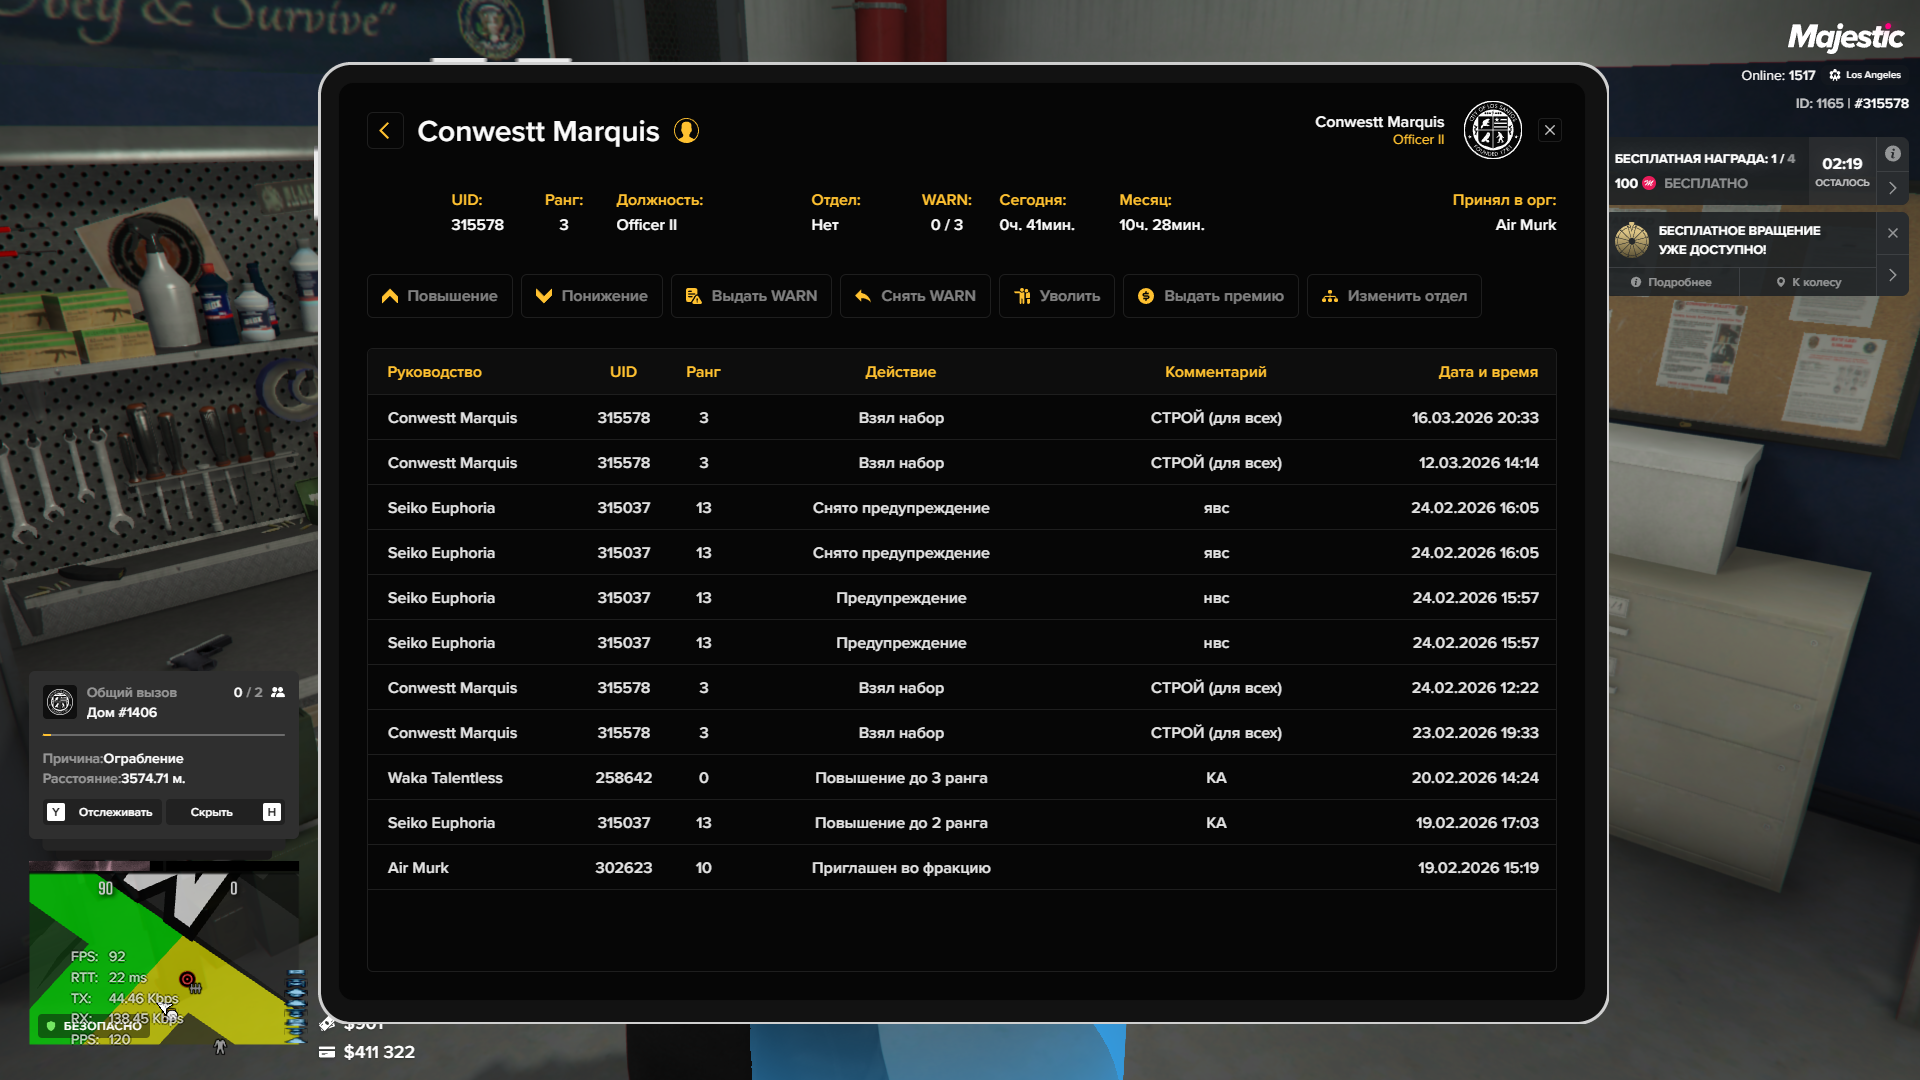Expand free reward panel chevron arrow

tap(1892, 187)
